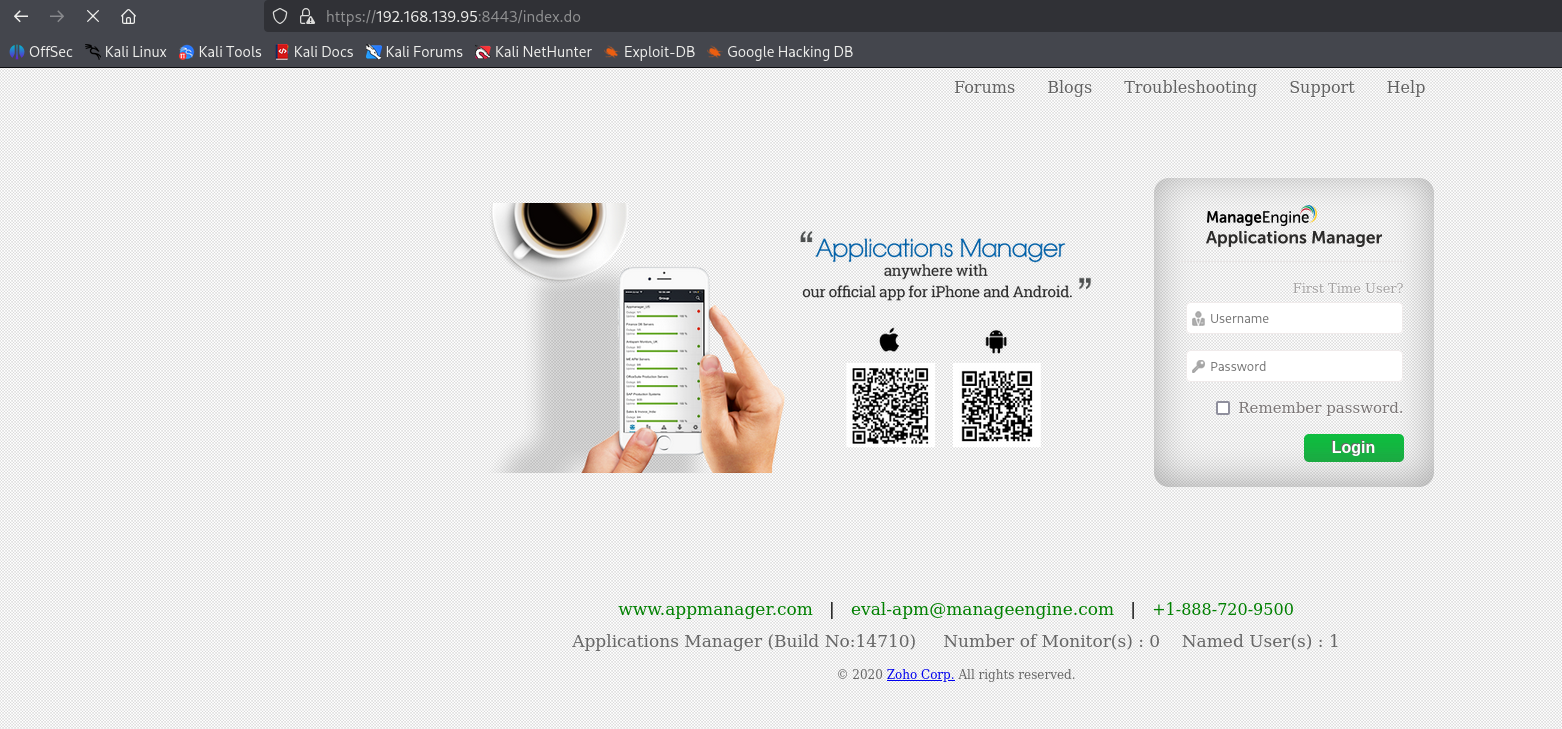
Task: Click the www.appmanager.com link
Action: pos(715,609)
